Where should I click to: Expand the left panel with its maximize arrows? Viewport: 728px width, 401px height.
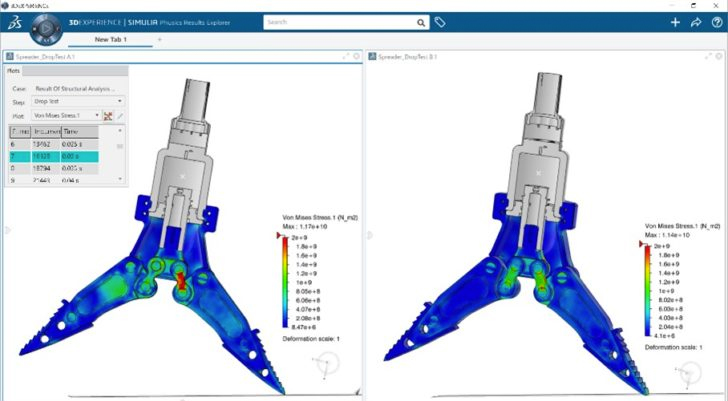pyautogui.click(x=346, y=56)
